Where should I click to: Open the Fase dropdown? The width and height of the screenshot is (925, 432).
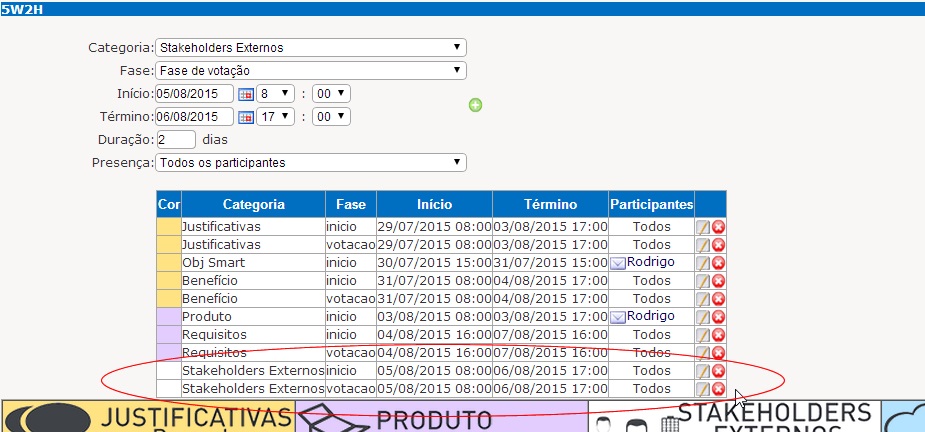310,70
